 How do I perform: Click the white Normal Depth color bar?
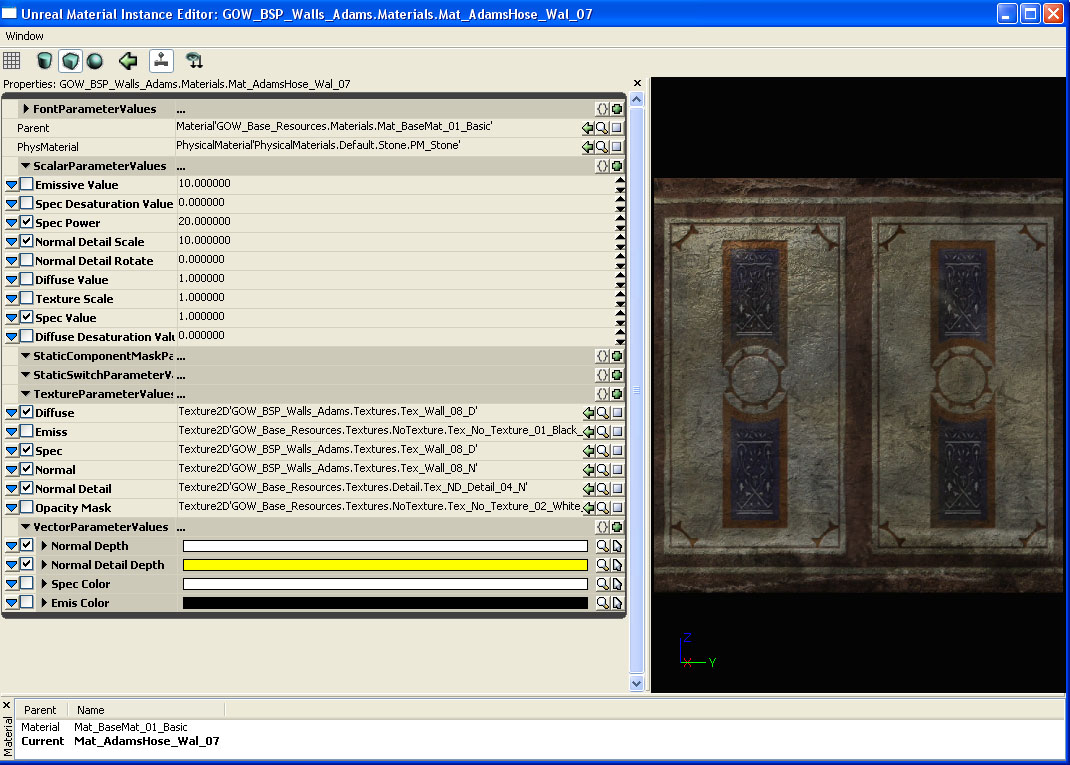[x=385, y=546]
